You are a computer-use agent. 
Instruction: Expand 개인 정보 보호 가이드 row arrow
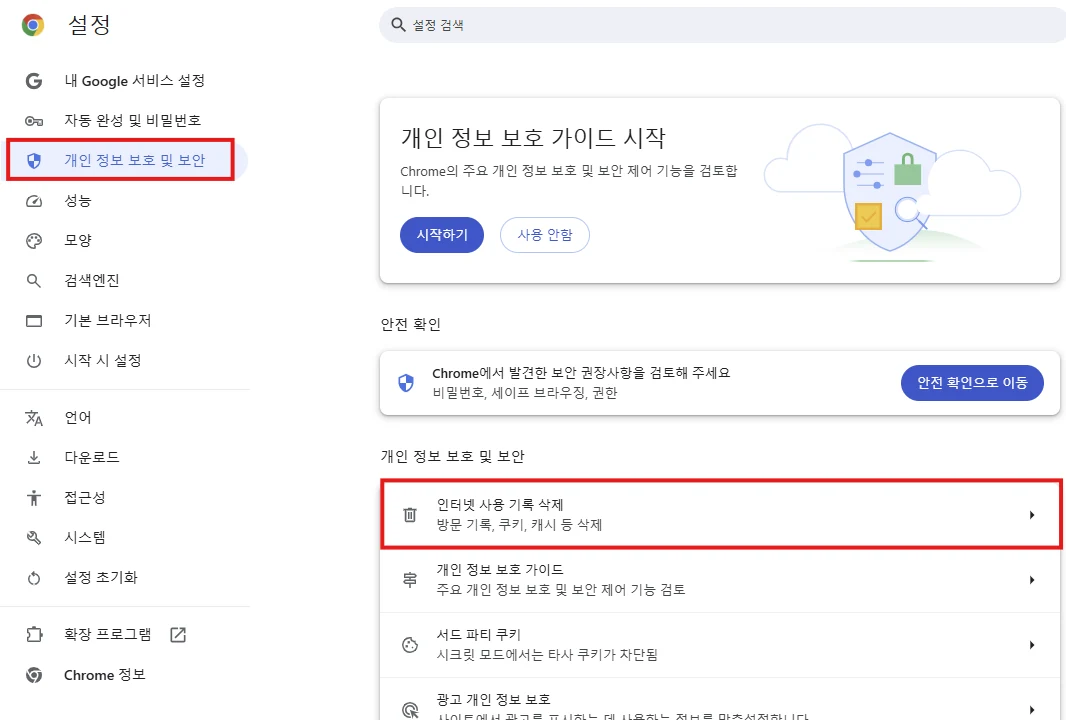[1032, 580]
